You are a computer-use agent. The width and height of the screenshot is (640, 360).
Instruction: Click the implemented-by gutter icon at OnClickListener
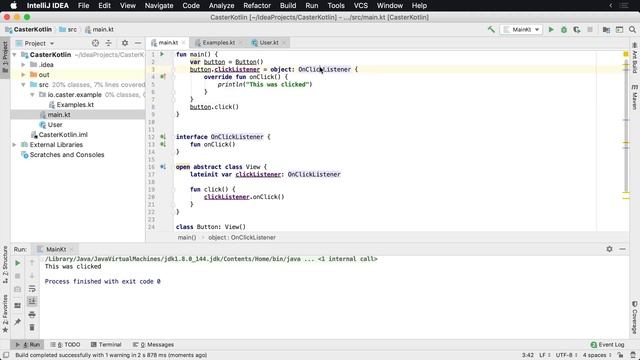pos(163,137)
